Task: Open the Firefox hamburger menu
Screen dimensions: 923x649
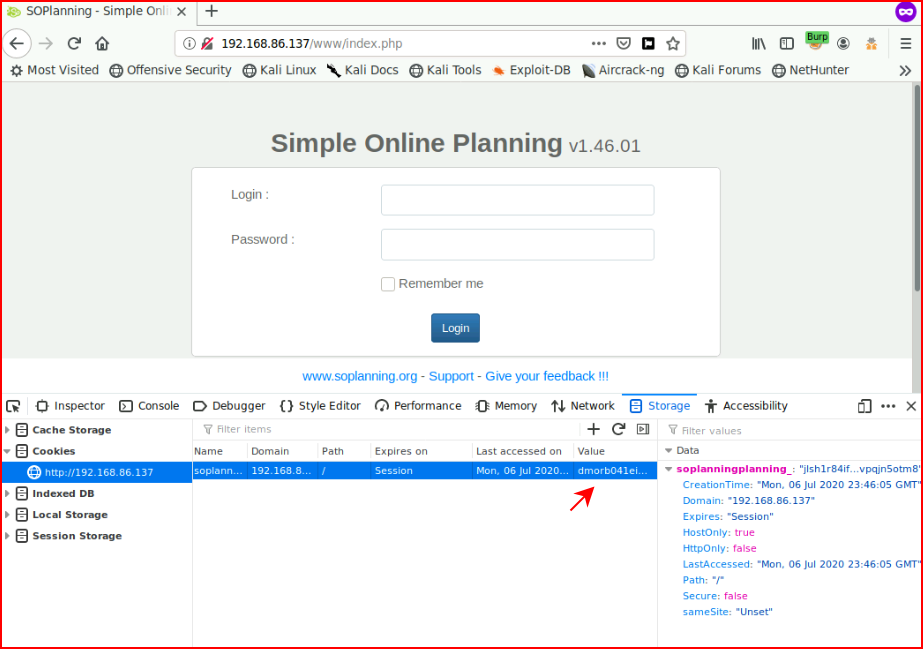Action: tap(906, 44)
